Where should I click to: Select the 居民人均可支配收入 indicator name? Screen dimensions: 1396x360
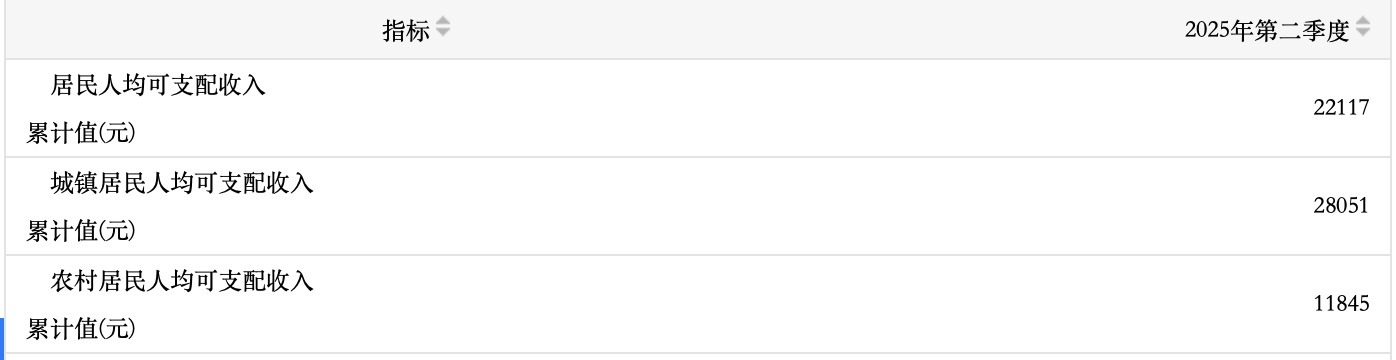(x=159, y=85)
